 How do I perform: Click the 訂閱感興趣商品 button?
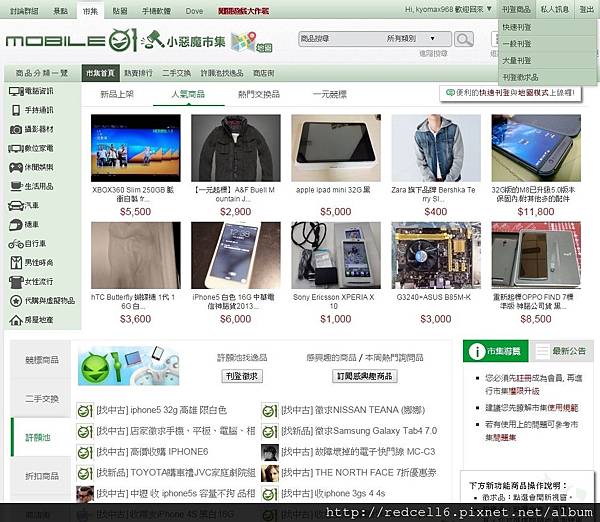364,376
